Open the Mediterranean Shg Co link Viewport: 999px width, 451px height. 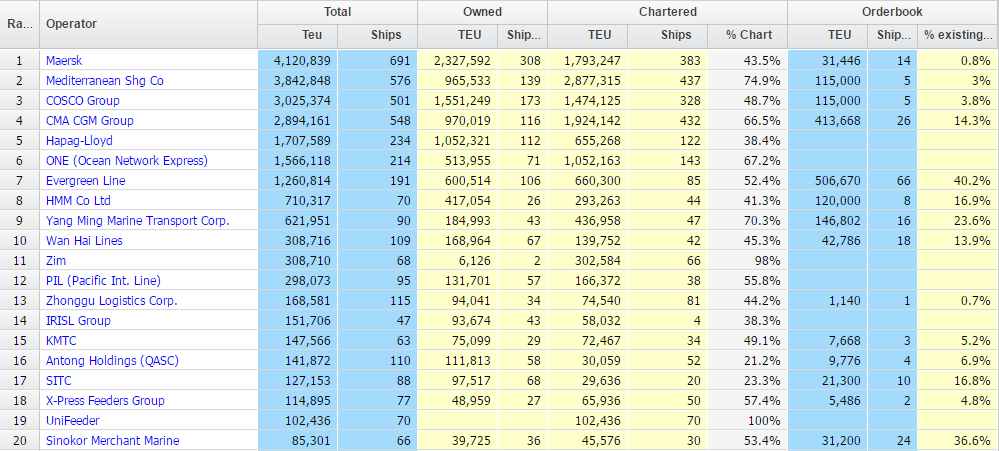(x=104, y=81)
